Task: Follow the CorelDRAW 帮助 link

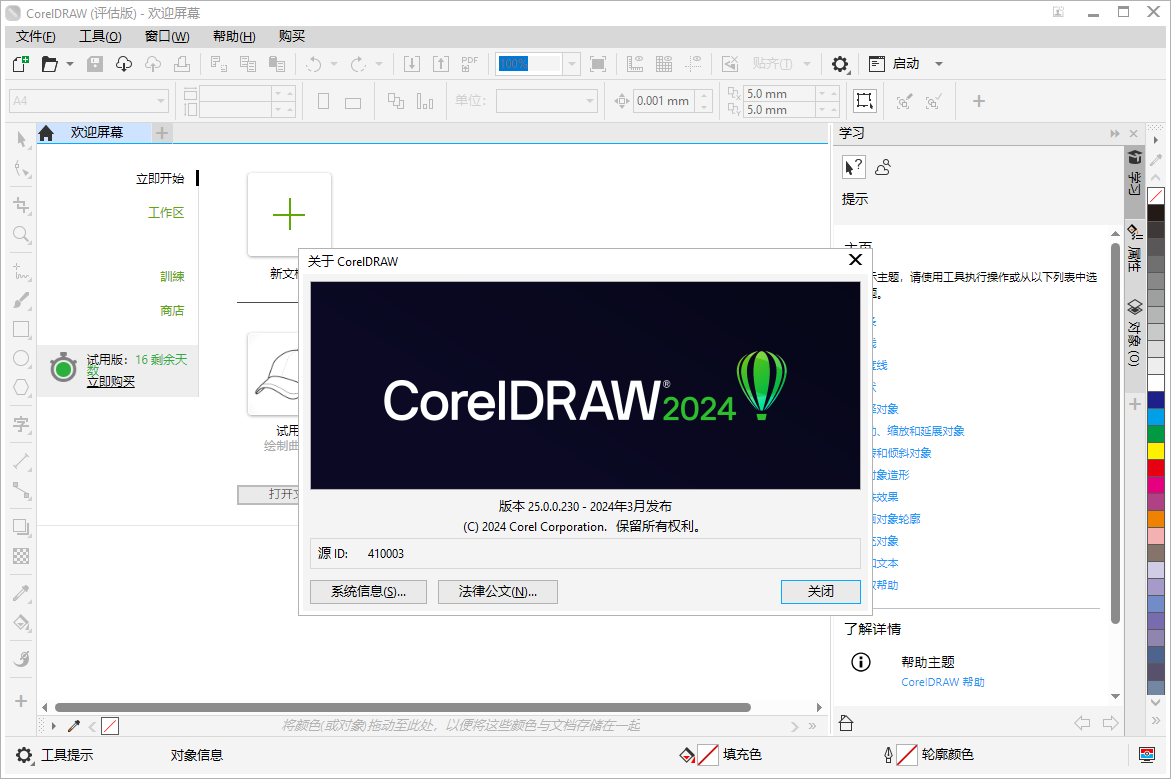Action: (942, 681)
